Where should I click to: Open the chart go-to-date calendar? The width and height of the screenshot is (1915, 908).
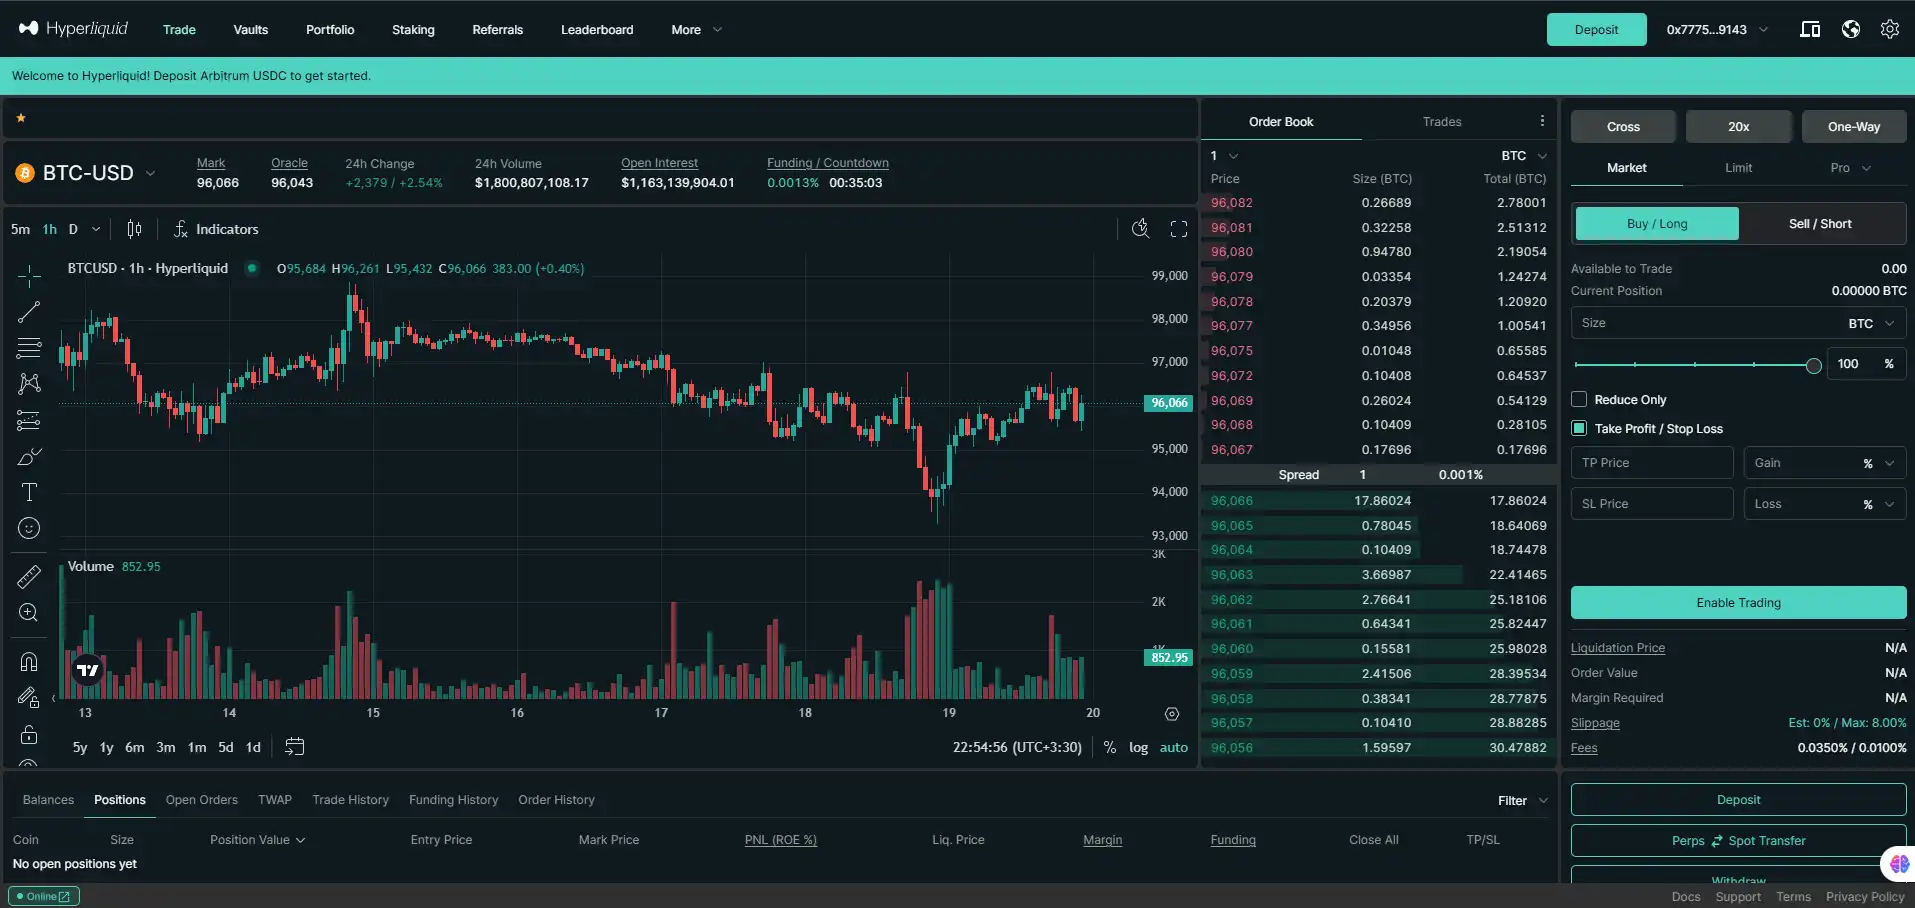pos(294,747)
